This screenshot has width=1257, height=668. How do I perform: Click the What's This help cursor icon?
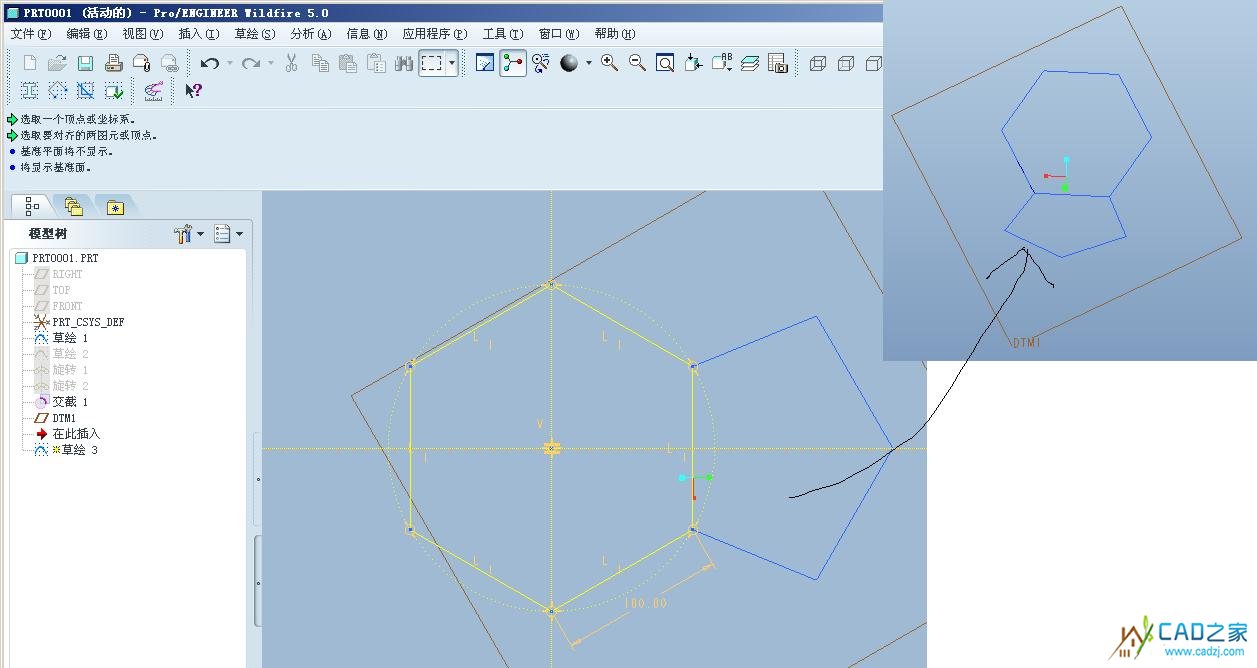pyautogui.click(x=194, y=91)
